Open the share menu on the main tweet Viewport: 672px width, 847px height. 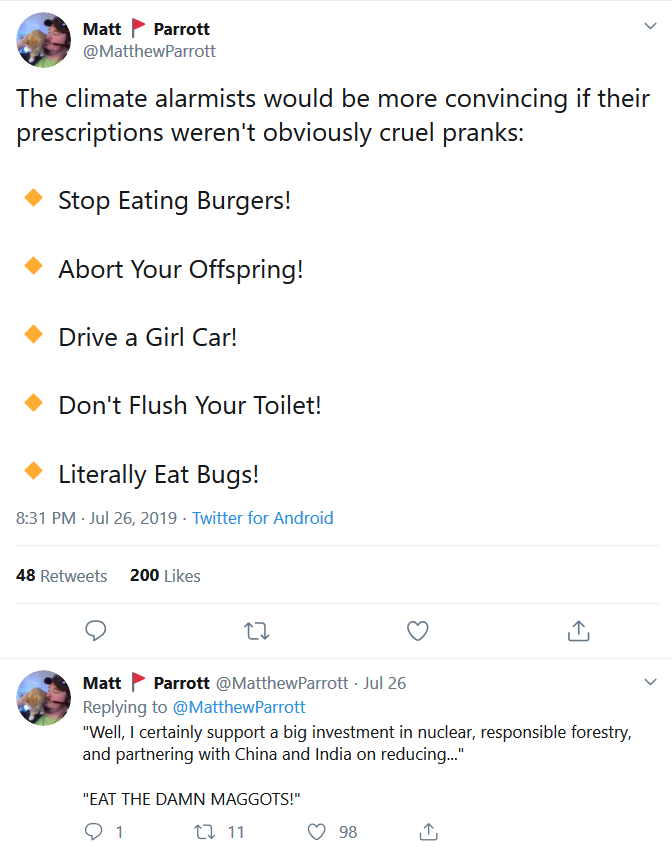click(578, 631)
